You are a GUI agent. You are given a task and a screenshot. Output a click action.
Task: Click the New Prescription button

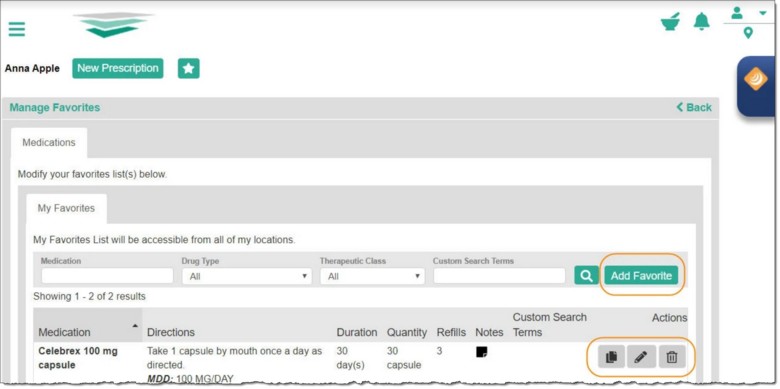pyautogui.click(x=117, y=68)
